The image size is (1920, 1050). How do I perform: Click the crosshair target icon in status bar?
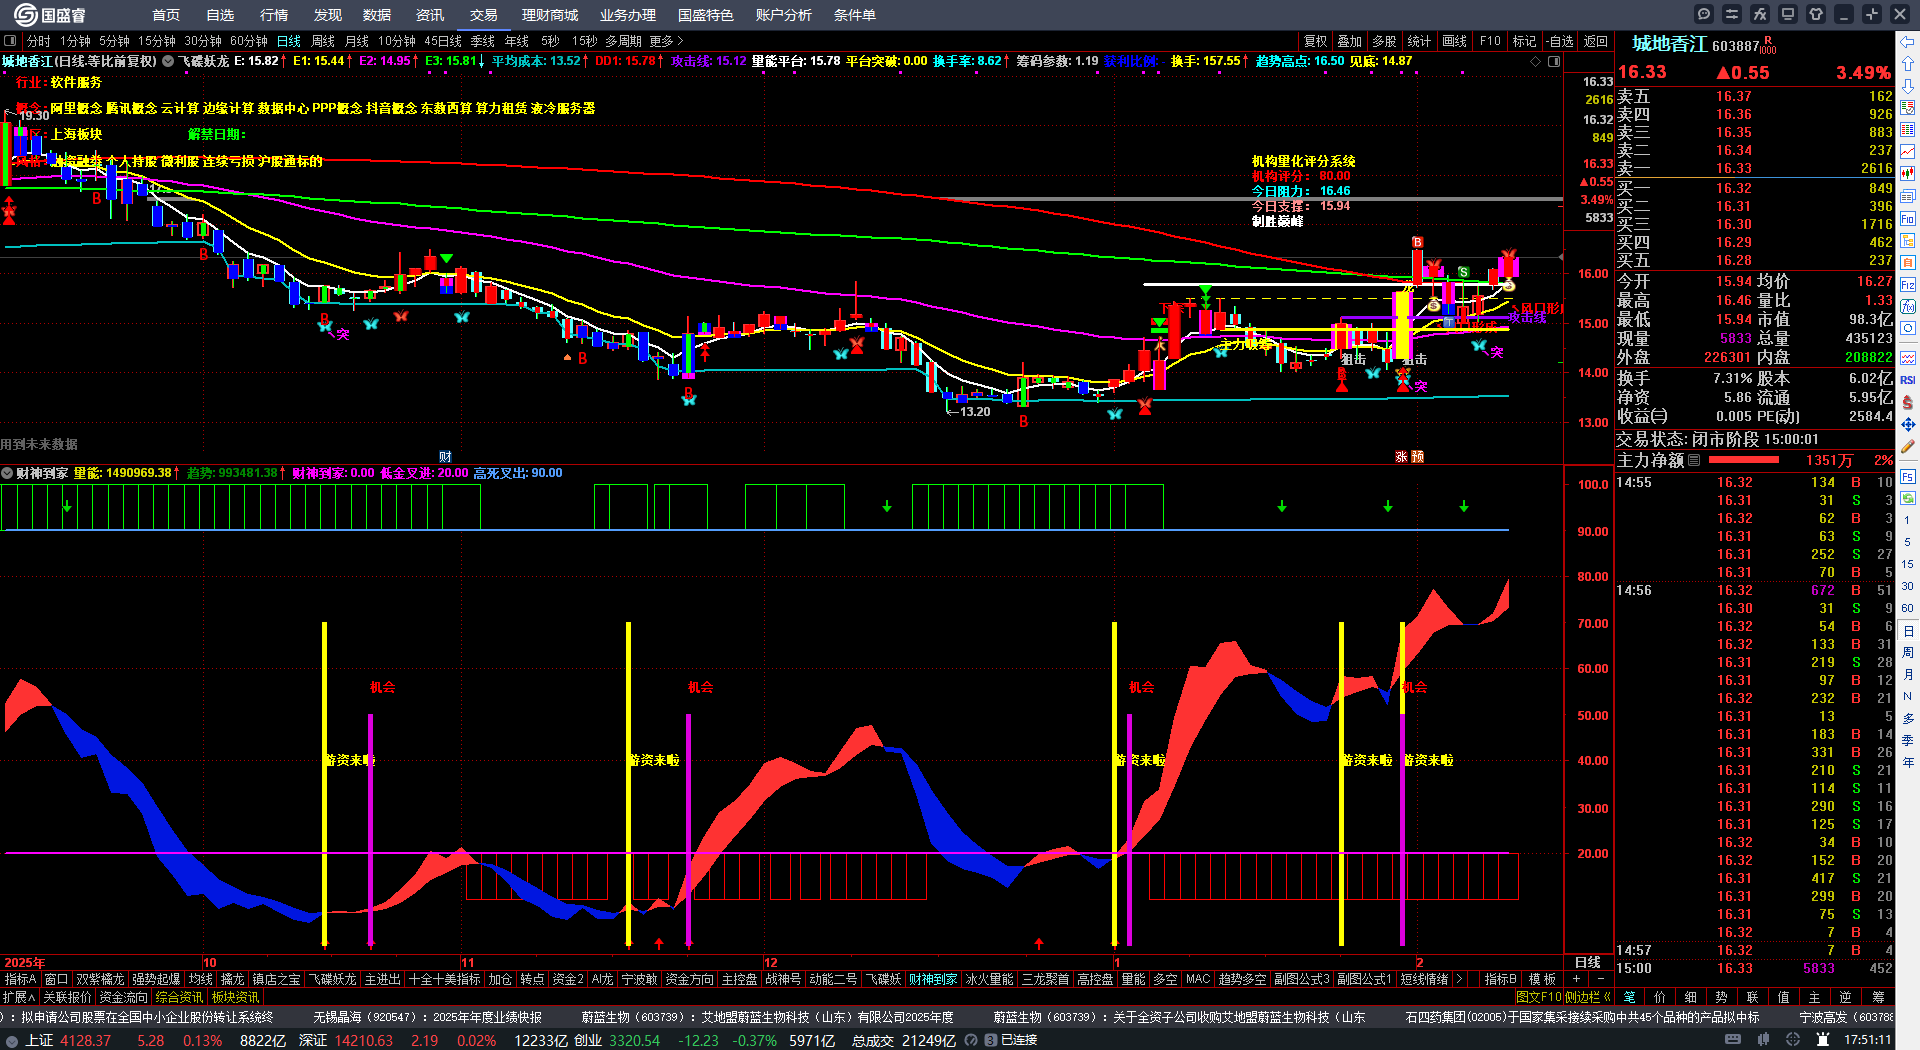[x=1794, y=1040]
